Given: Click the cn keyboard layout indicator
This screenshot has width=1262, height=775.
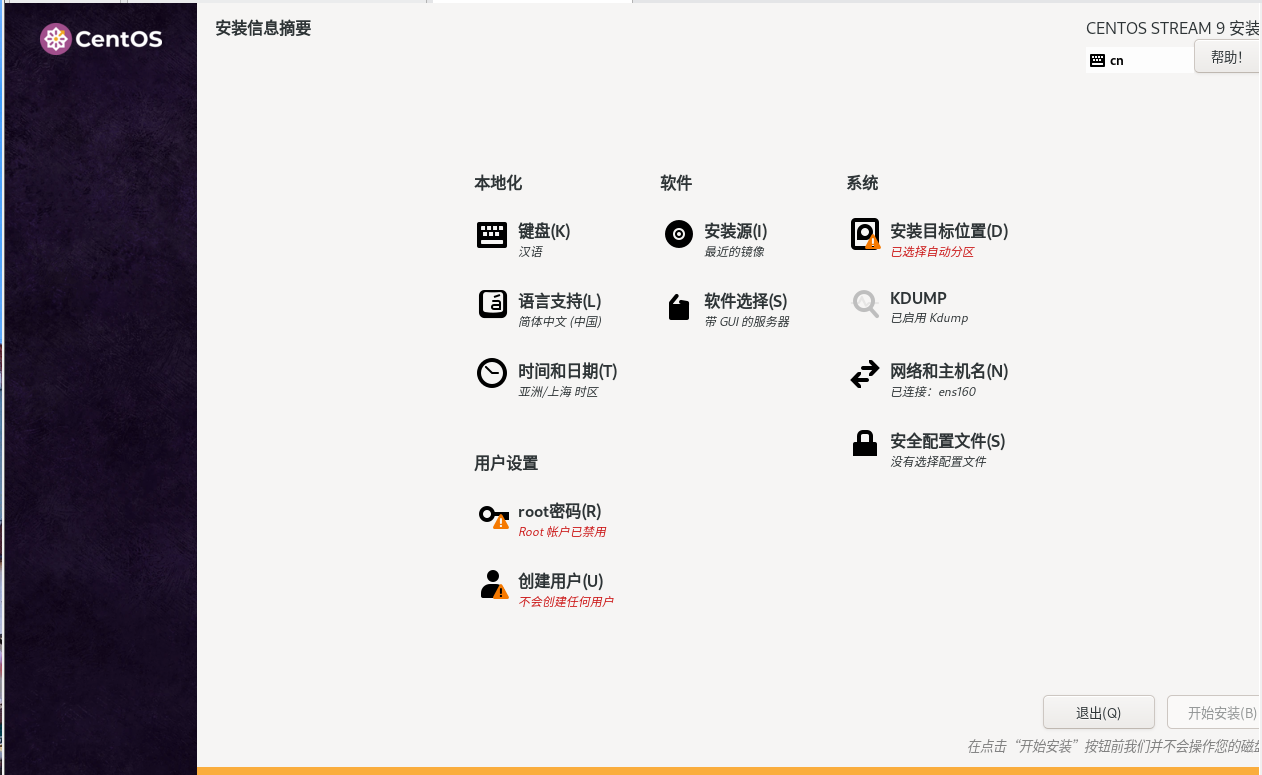Looking at the screenshot, I should point(1140,60).
